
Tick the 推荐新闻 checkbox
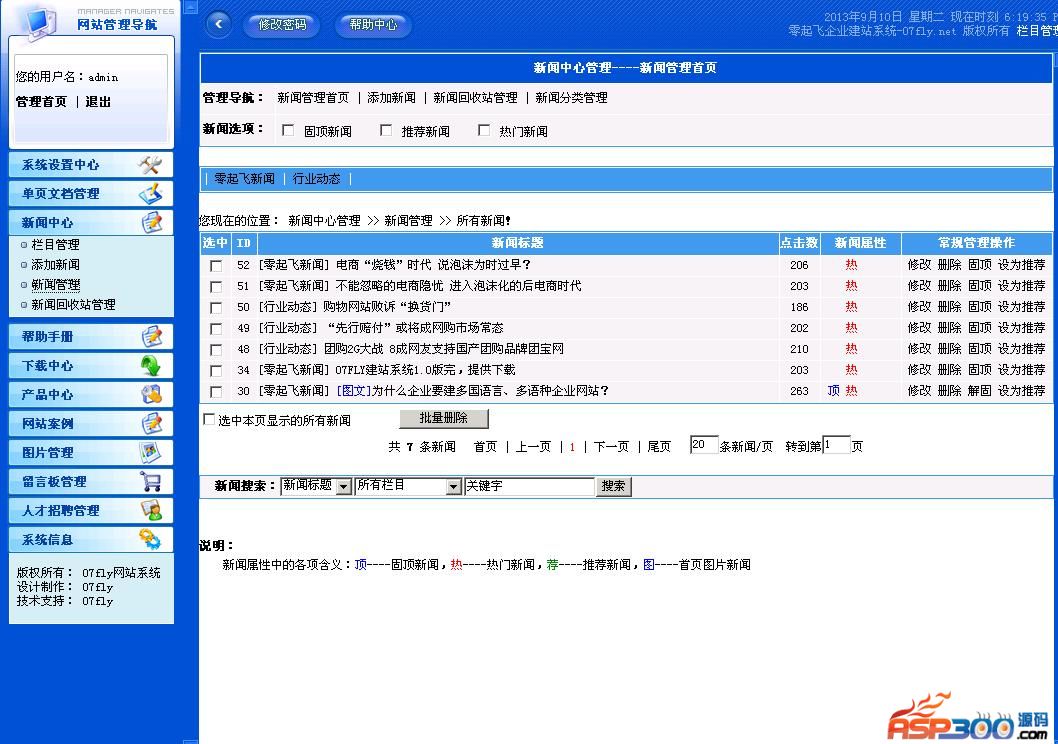[x=386, y=130]
